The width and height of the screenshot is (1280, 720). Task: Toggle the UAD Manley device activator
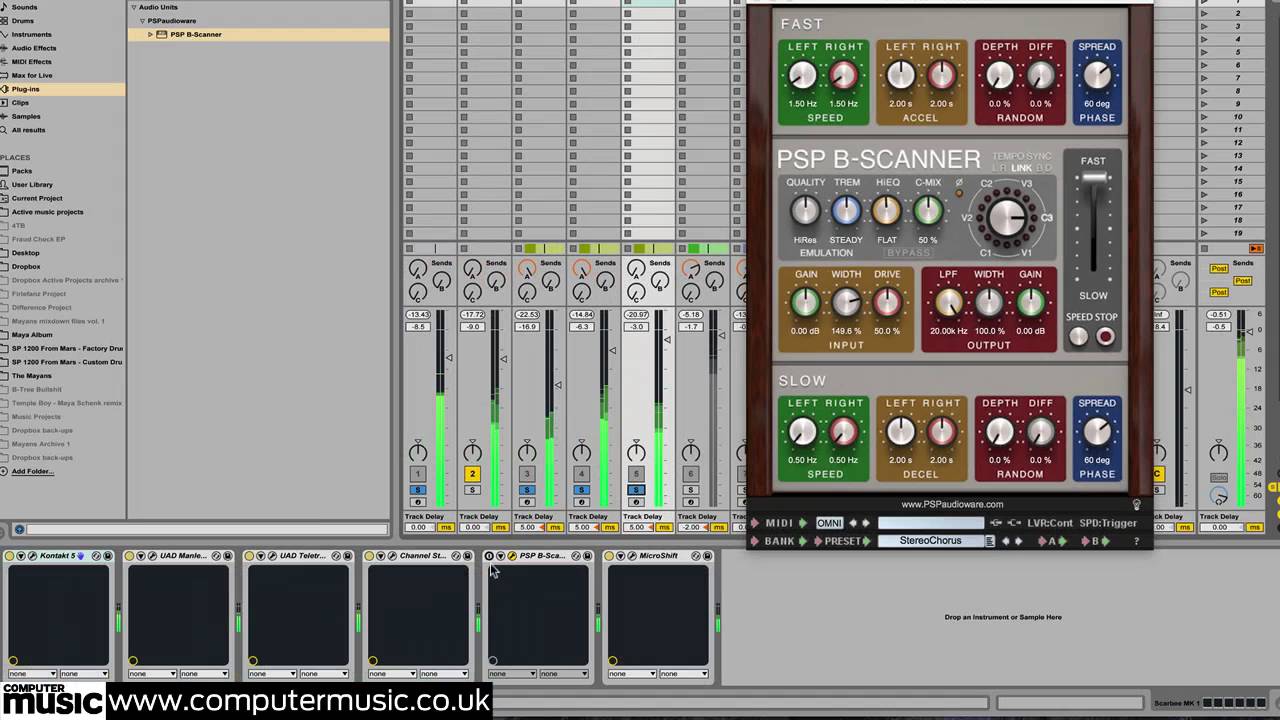(x=129, y=555)
